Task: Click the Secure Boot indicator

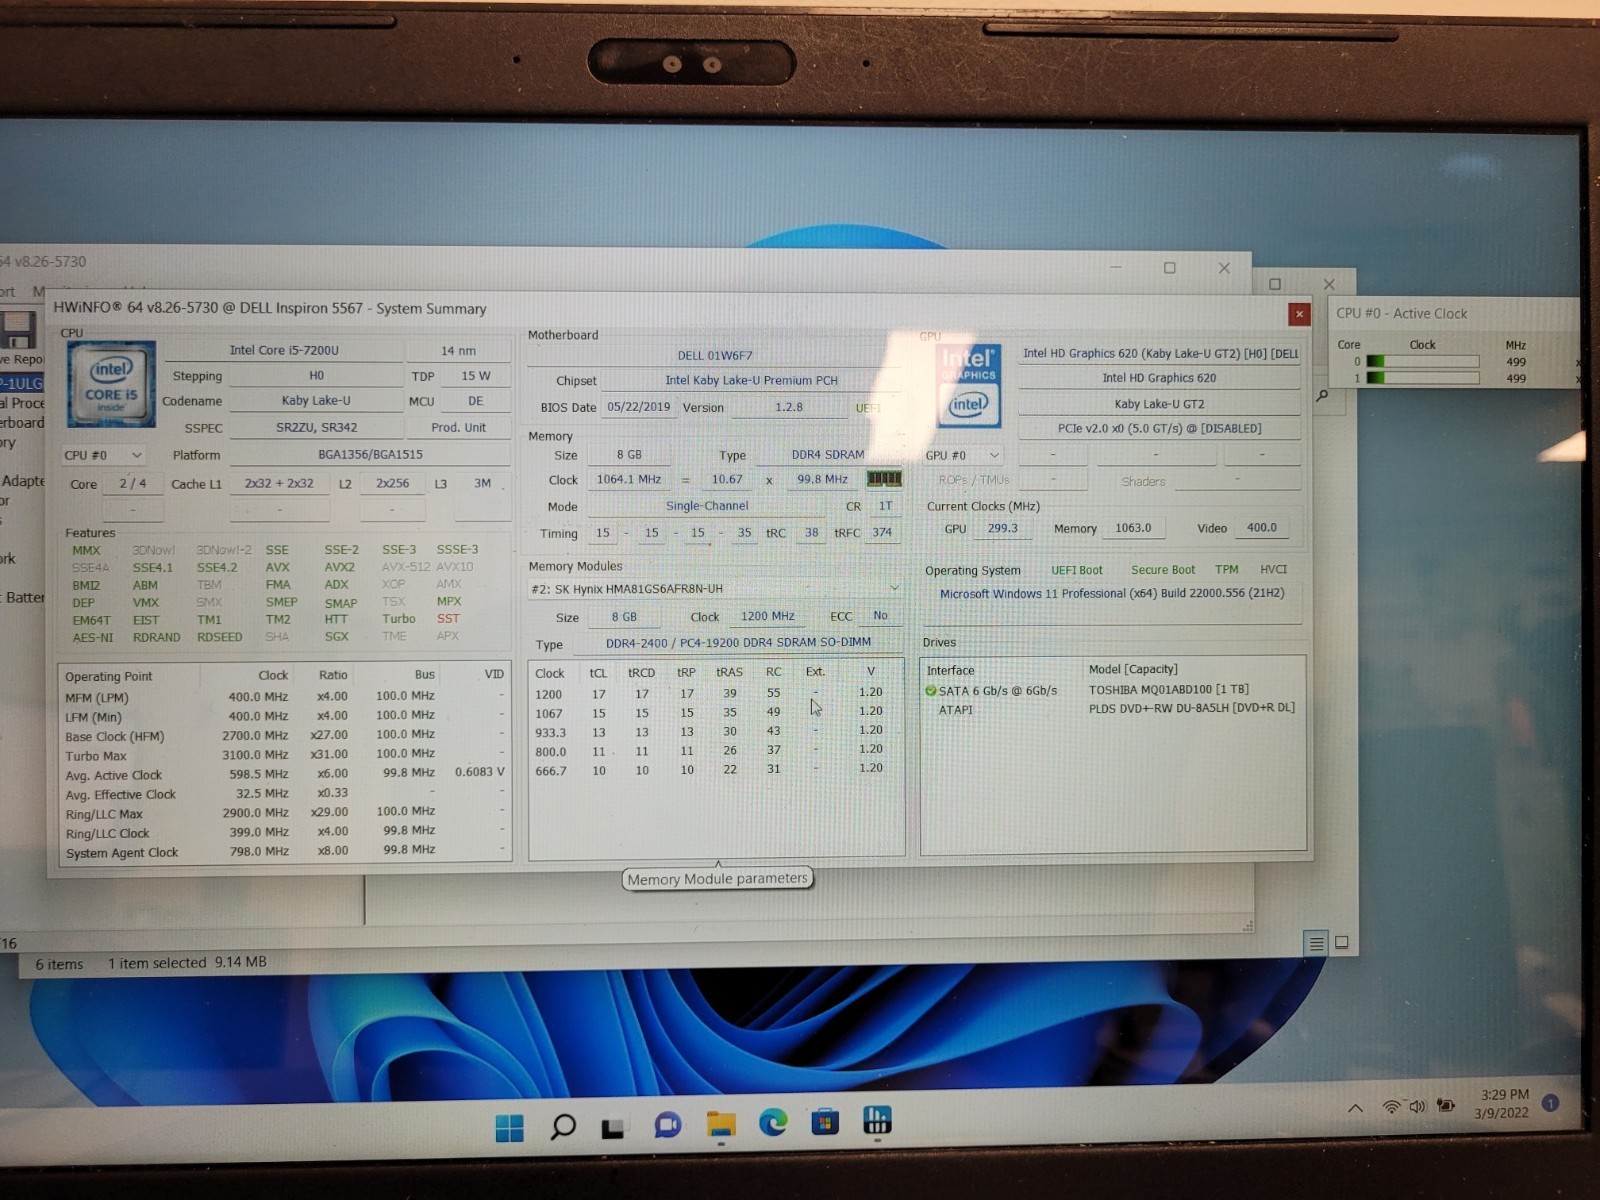Action: [1162, 569]
